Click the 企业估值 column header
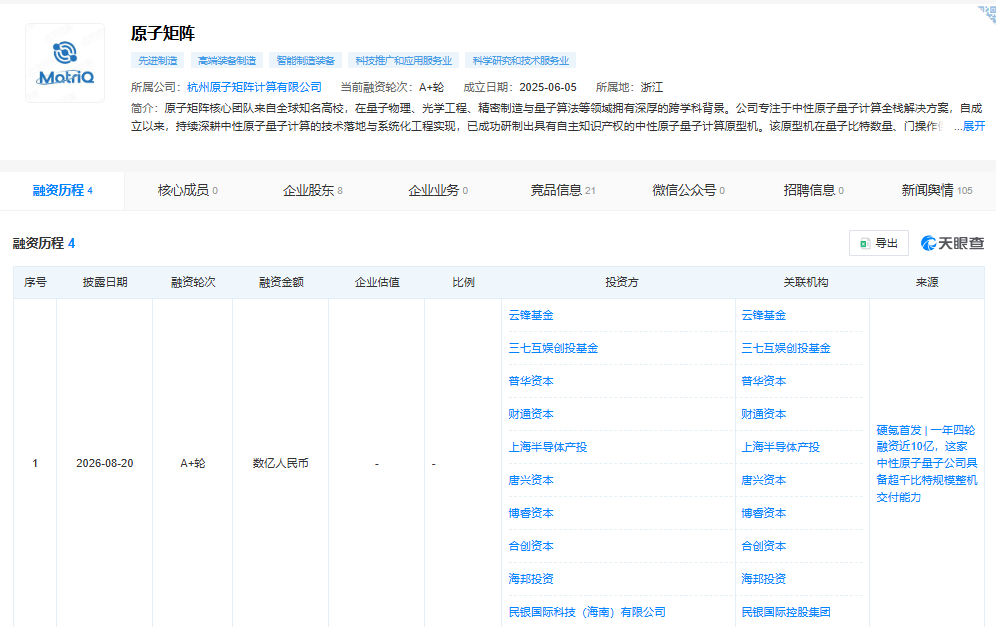 point(377,282)
